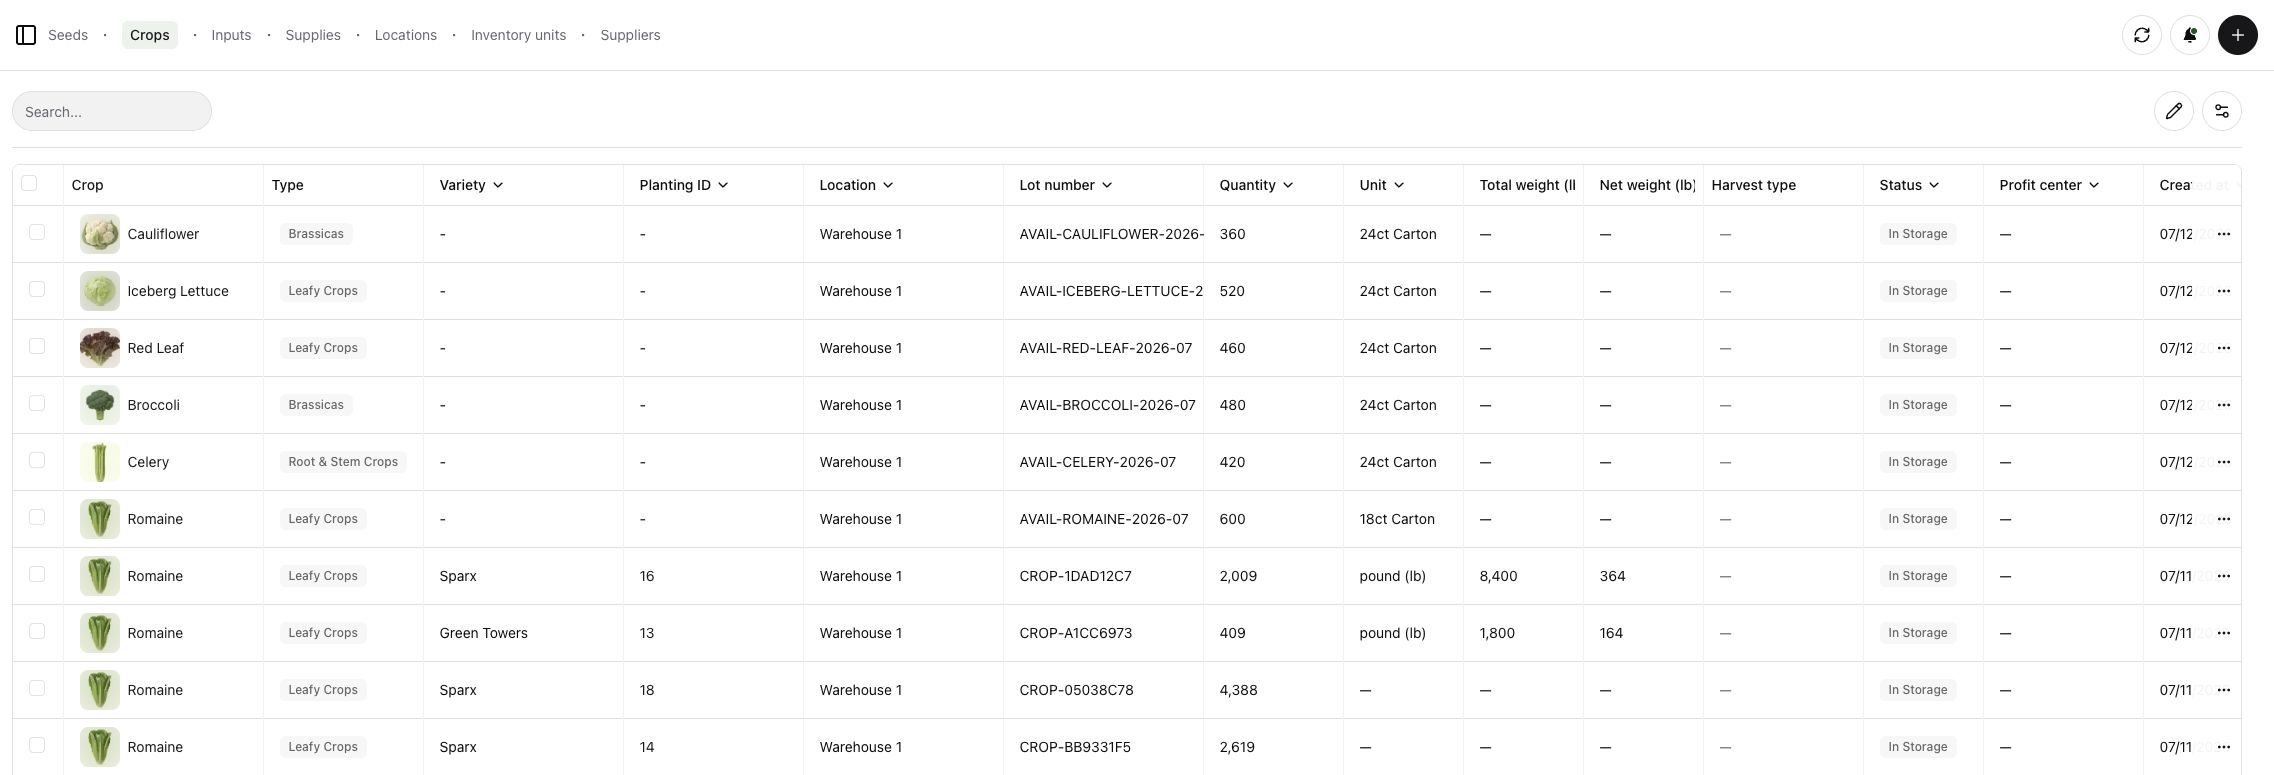This screenshot has height=775, width=2274.
Task: Click the Search input field
Action: click(112, 111)
